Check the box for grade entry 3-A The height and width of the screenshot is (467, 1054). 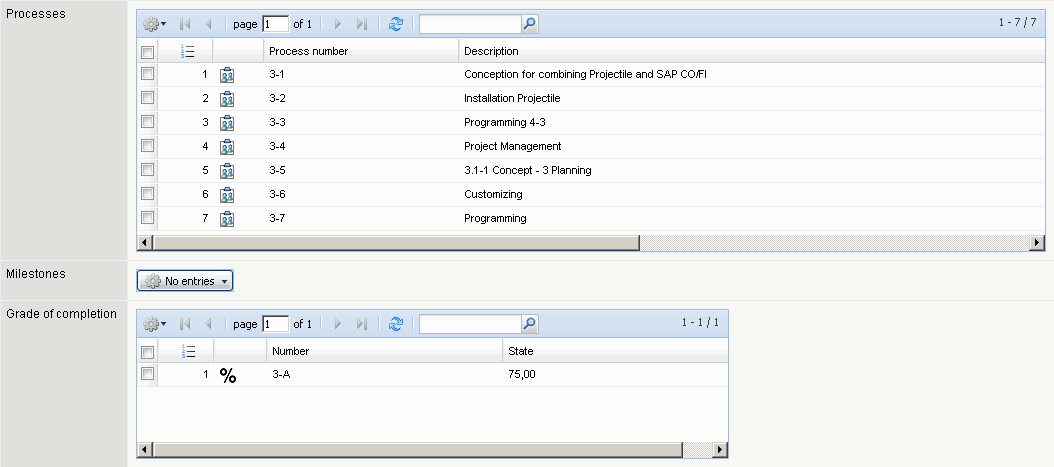(147, 374)
